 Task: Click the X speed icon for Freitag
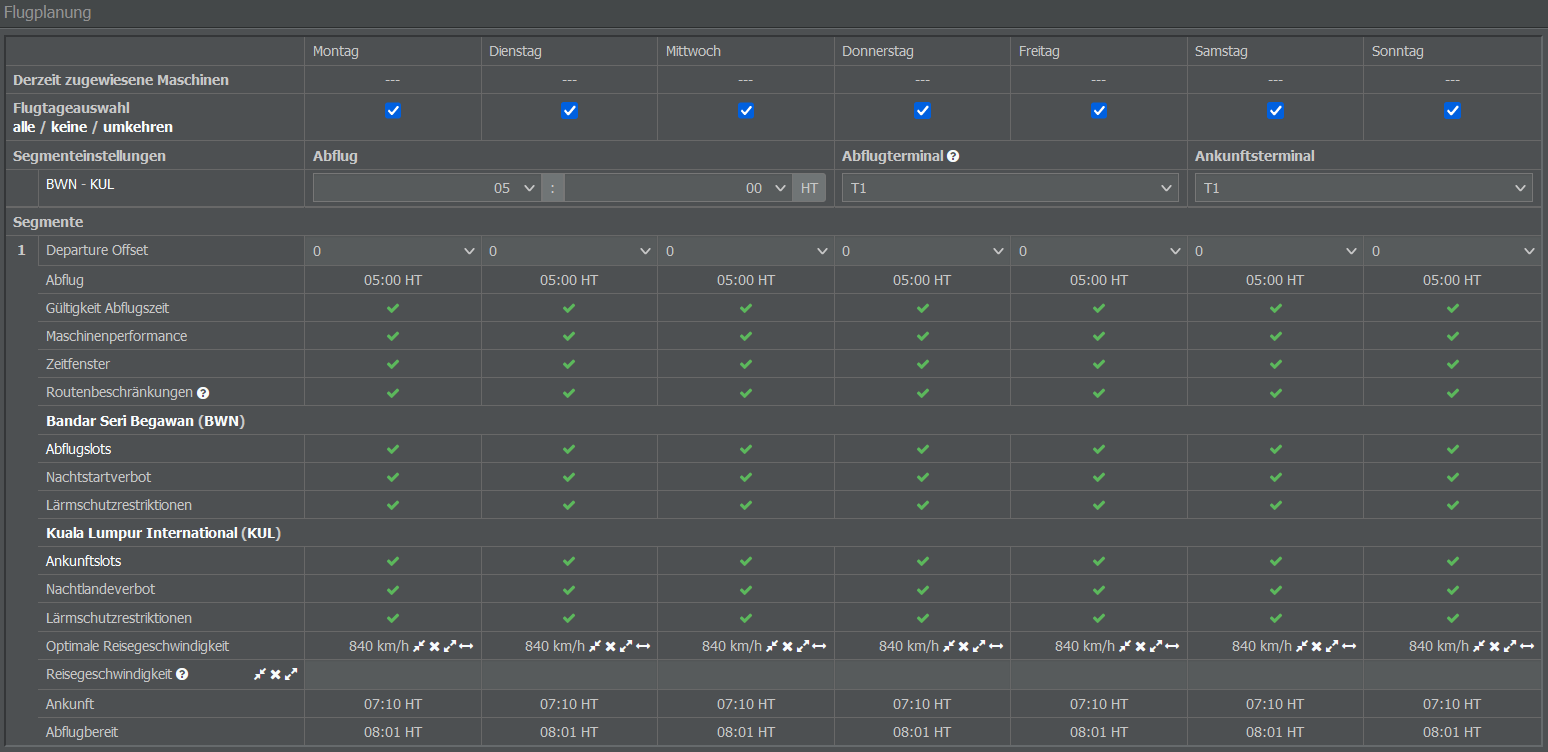point(1141,646)
